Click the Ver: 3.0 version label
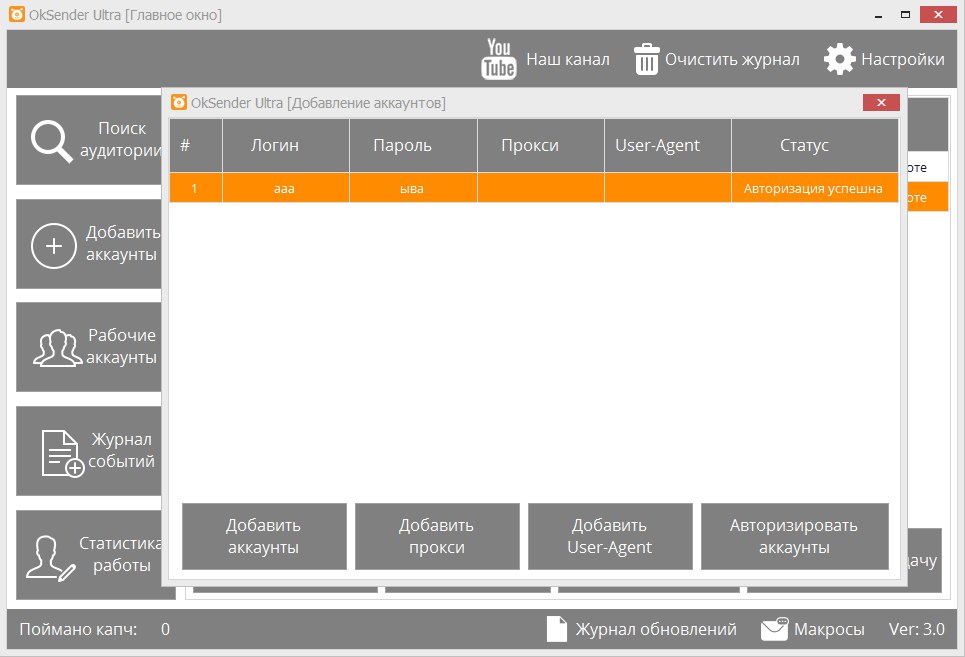Viewport: 965px width, 657px height. [x=916, y=629]
